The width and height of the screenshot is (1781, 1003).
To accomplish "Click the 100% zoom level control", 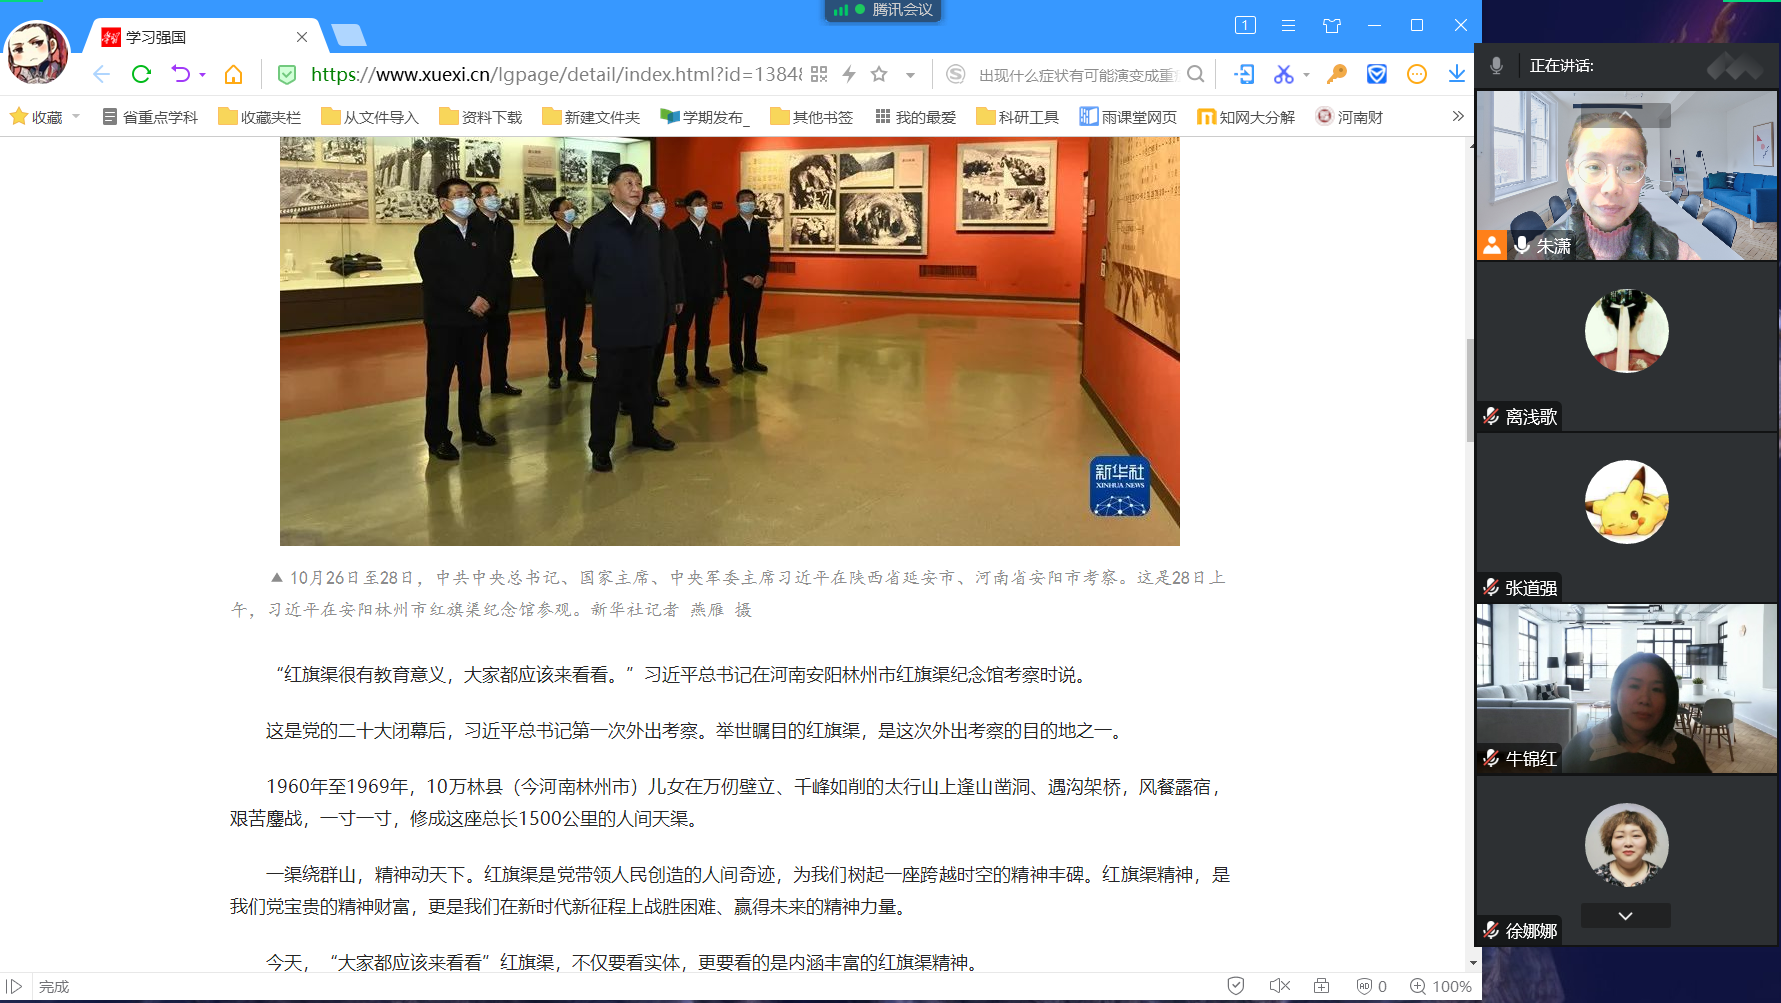I will coord(1441,986).
